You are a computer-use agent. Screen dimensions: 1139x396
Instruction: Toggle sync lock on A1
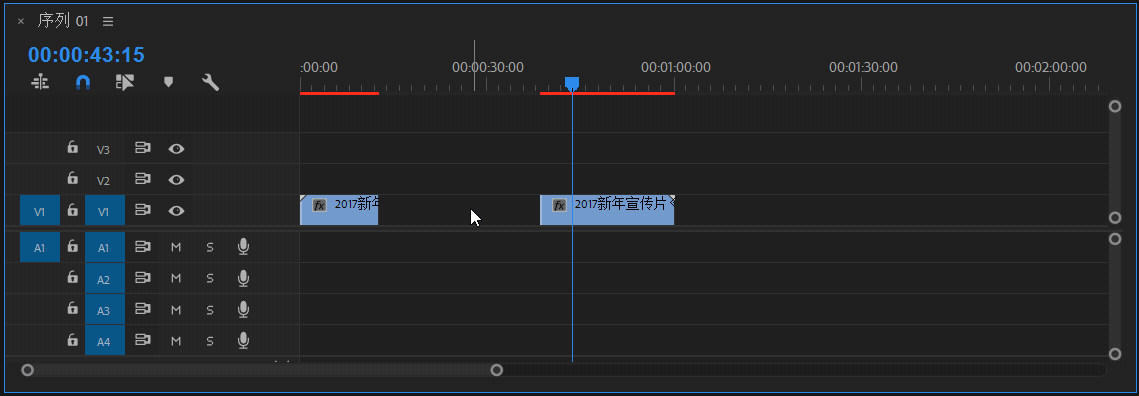coord(142,247)
